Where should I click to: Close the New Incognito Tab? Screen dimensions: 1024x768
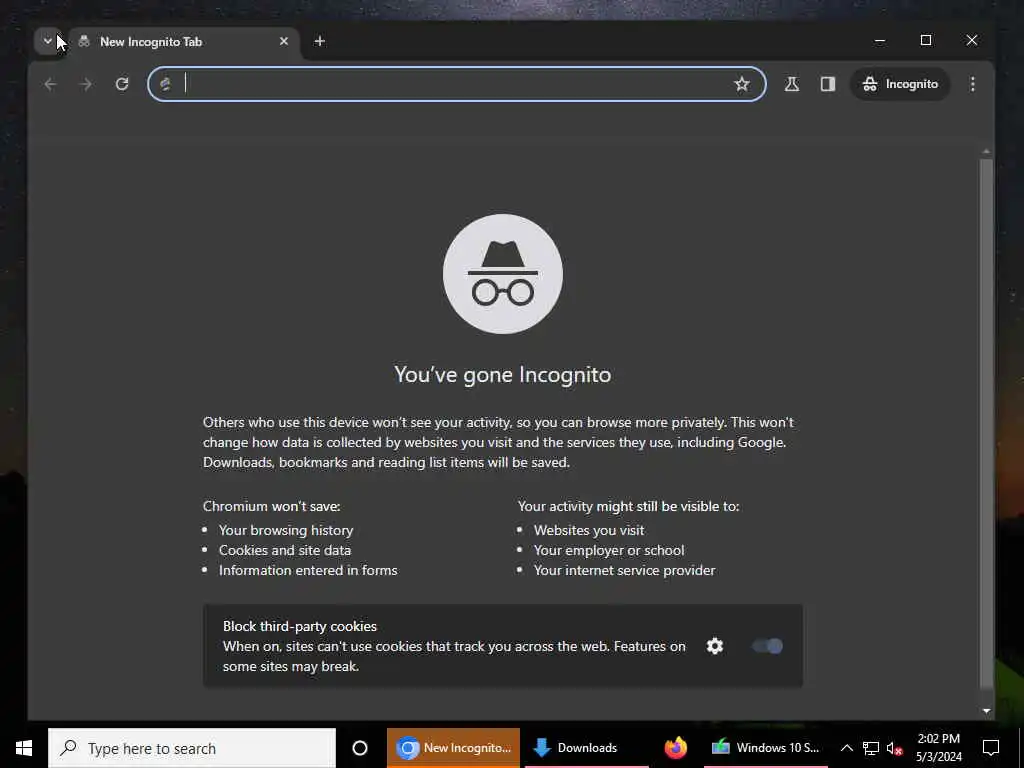pyautogui.click(x=283, y=41)
